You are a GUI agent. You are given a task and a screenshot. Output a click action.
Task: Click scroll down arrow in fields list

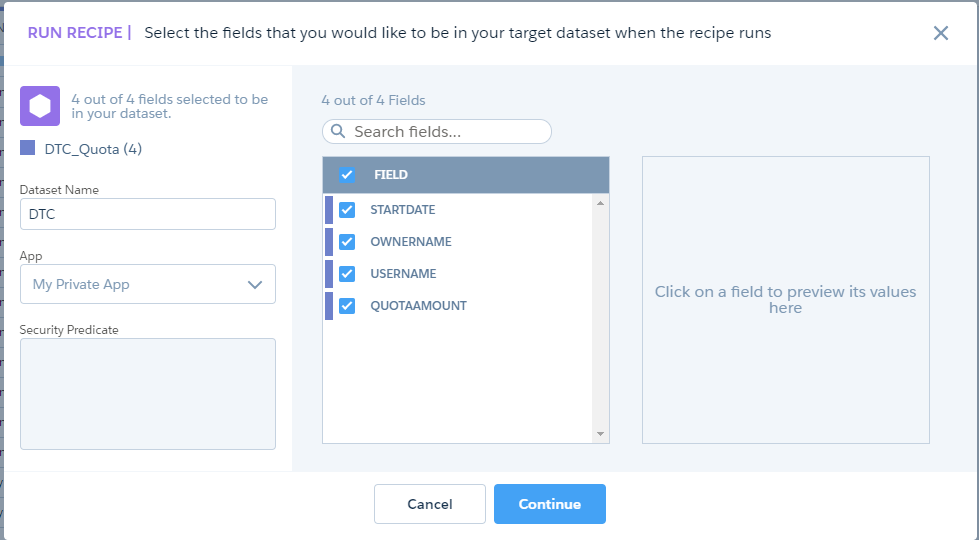click(601, 434)
